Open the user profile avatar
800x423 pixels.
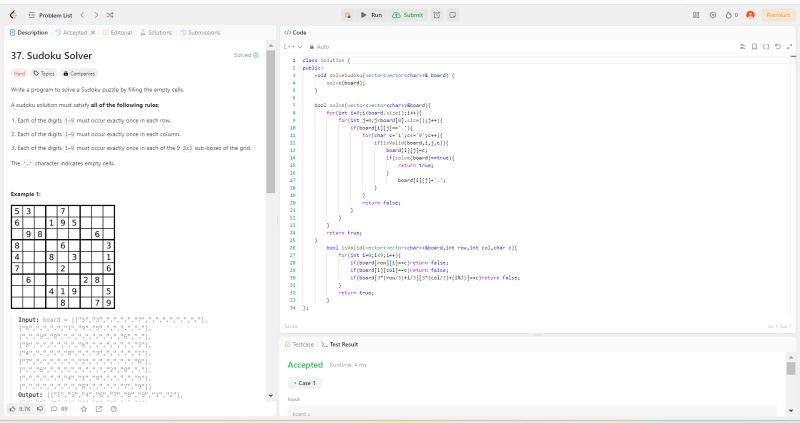750,15
